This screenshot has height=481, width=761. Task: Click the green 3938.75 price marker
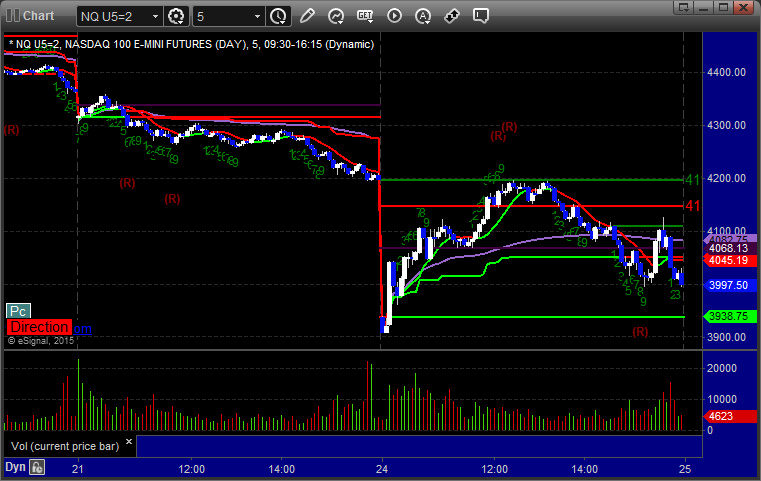click(730, 316)
